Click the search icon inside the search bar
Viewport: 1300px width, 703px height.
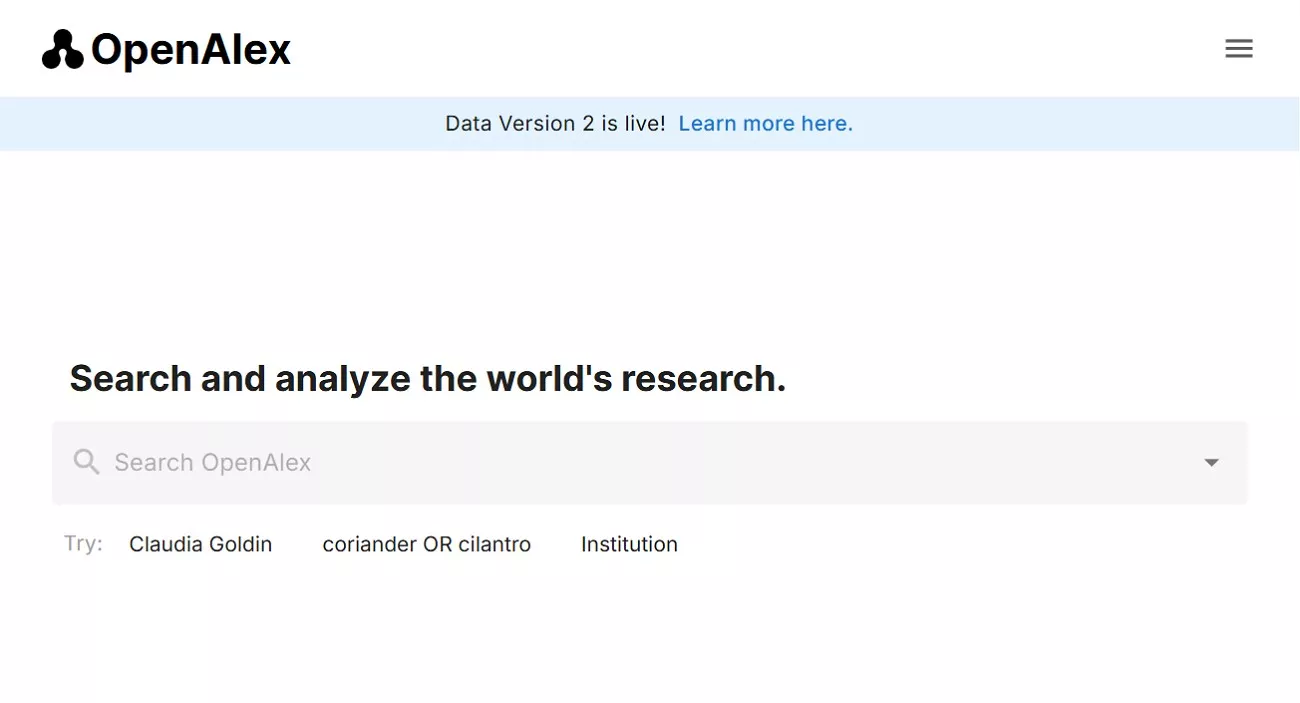tap(86, 462)
